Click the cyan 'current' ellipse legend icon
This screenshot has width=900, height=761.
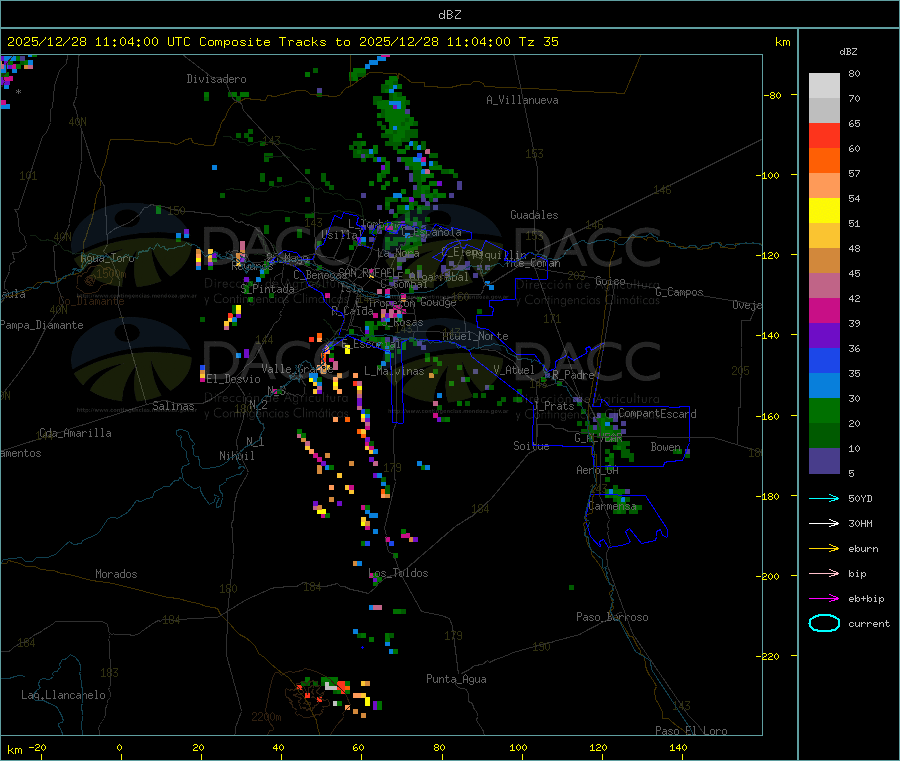click(824, 623)
